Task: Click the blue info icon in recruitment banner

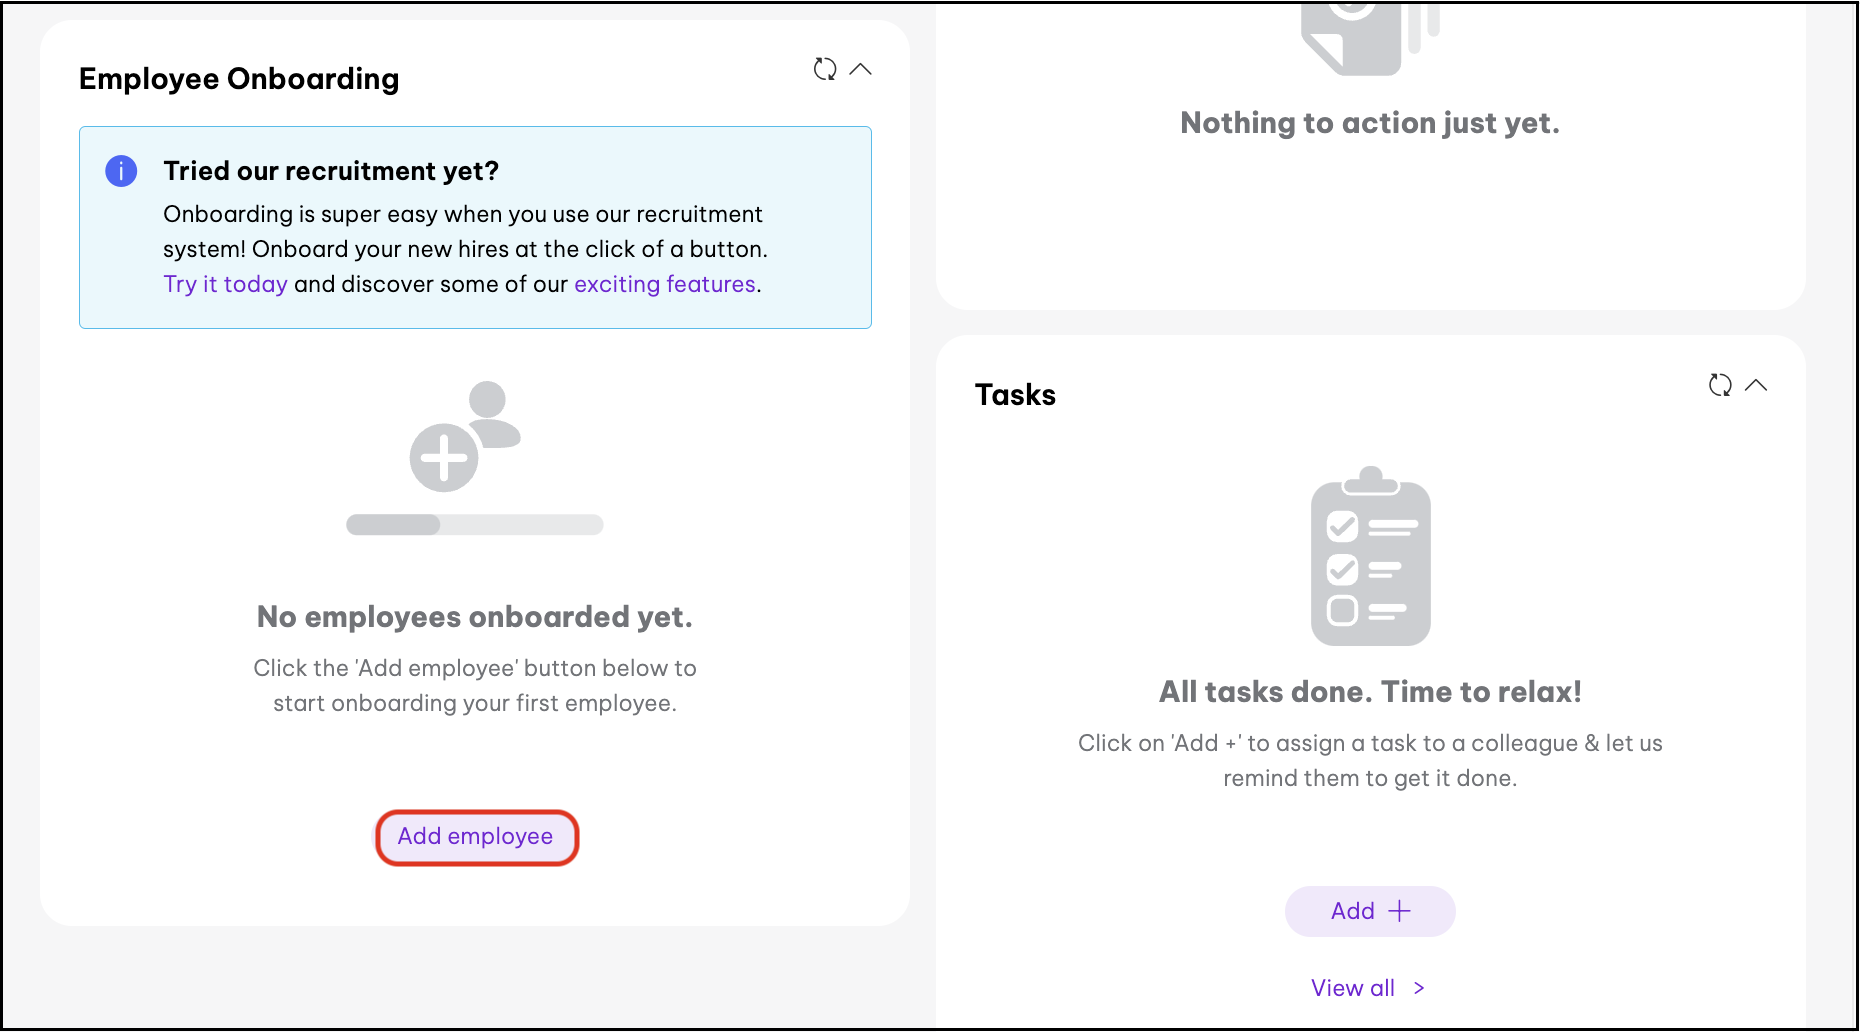Action: [121, 171]
